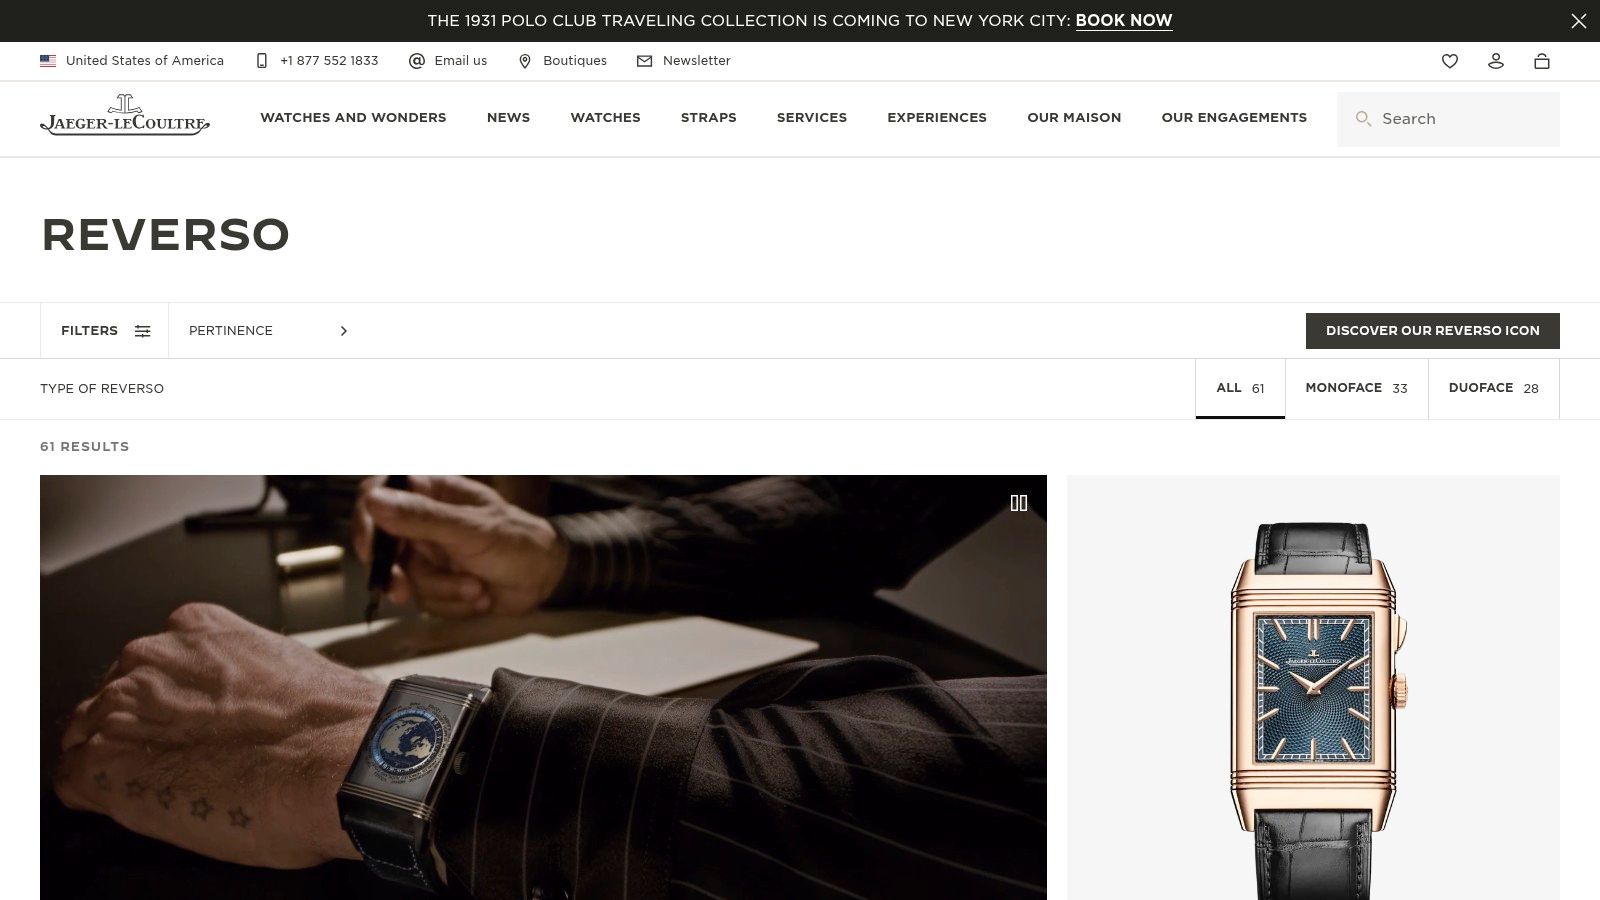1600x900 pixels.
Task: Focus the Search input field
Action: (x=1448, y=119)
